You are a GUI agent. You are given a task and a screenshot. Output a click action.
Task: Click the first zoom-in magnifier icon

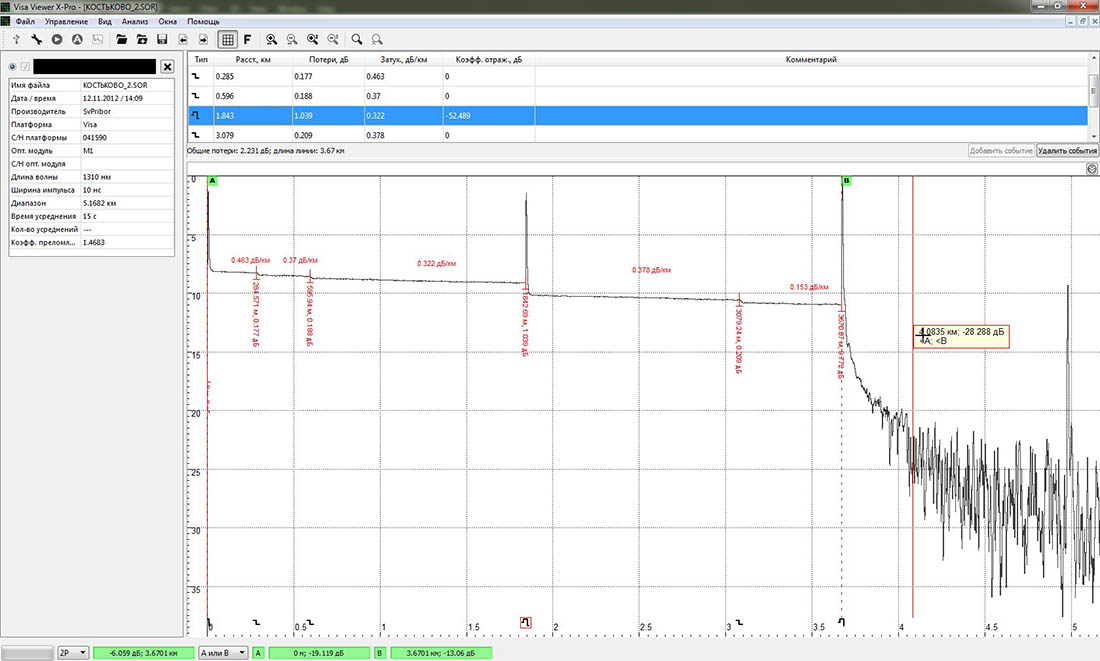(271, 39)
